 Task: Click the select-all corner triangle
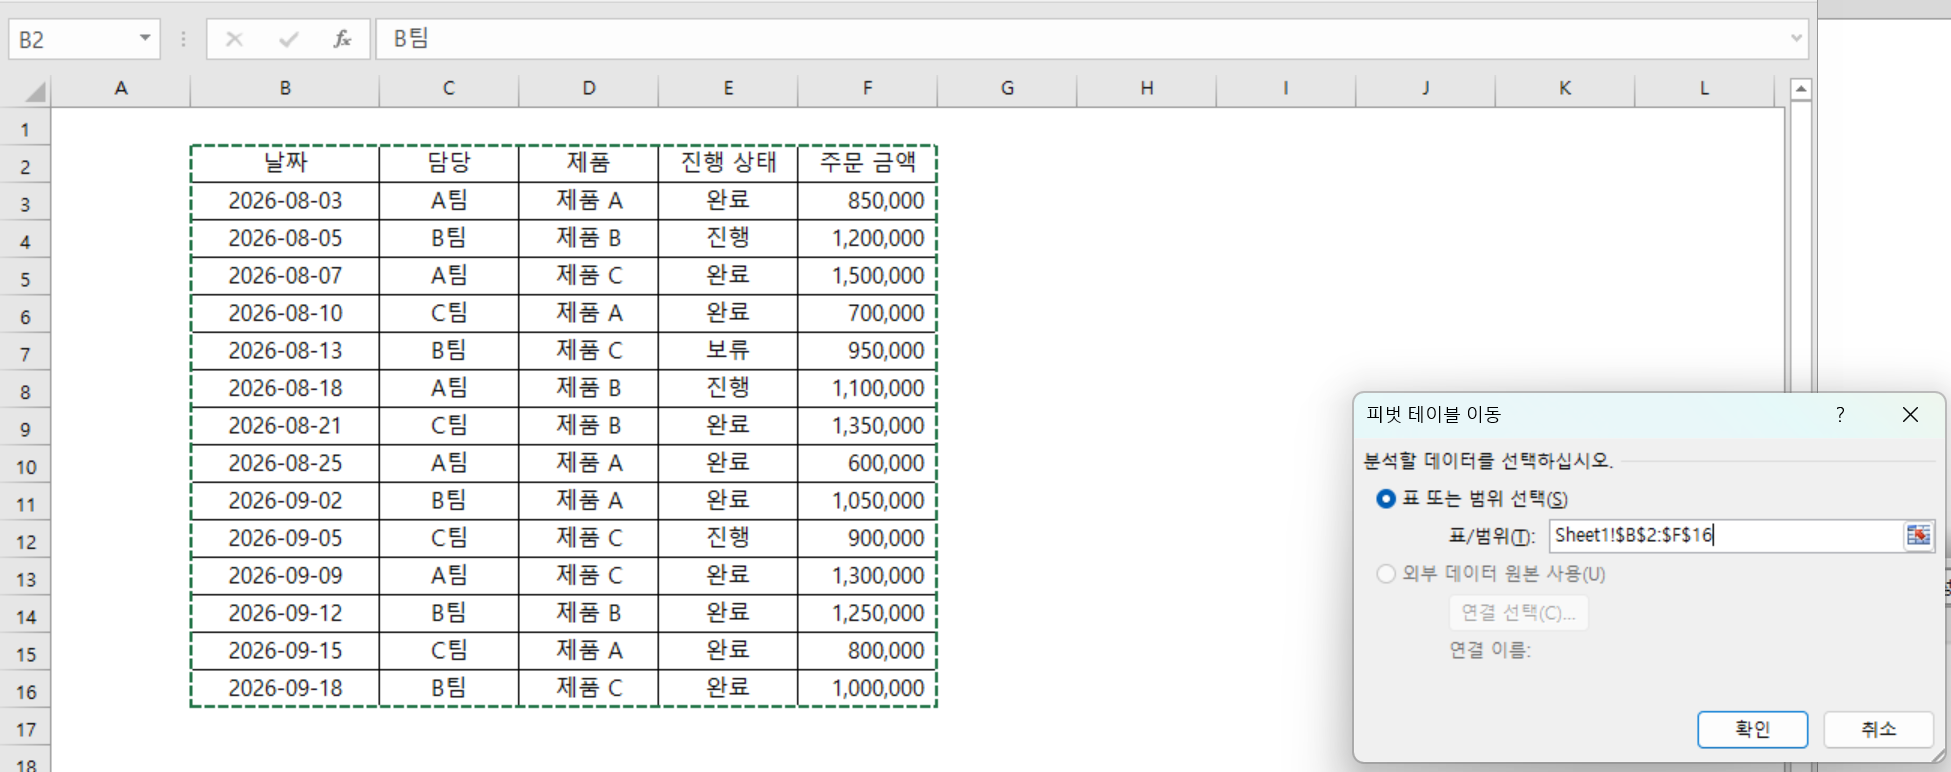click(35, 92)
